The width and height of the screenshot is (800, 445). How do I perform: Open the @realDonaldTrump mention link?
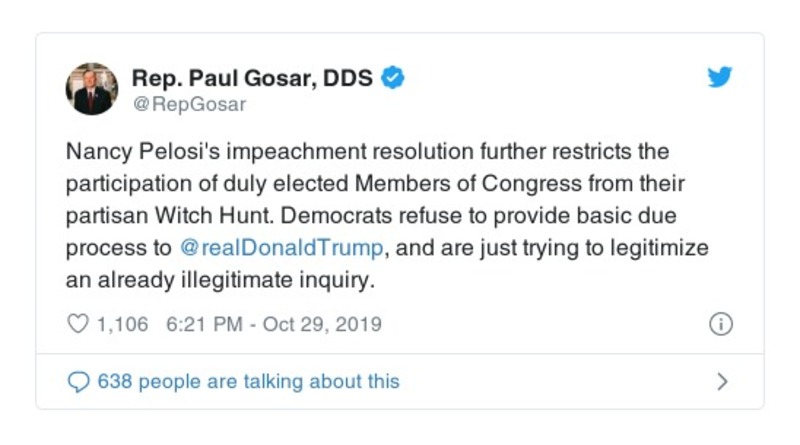(x=283, y=248)
